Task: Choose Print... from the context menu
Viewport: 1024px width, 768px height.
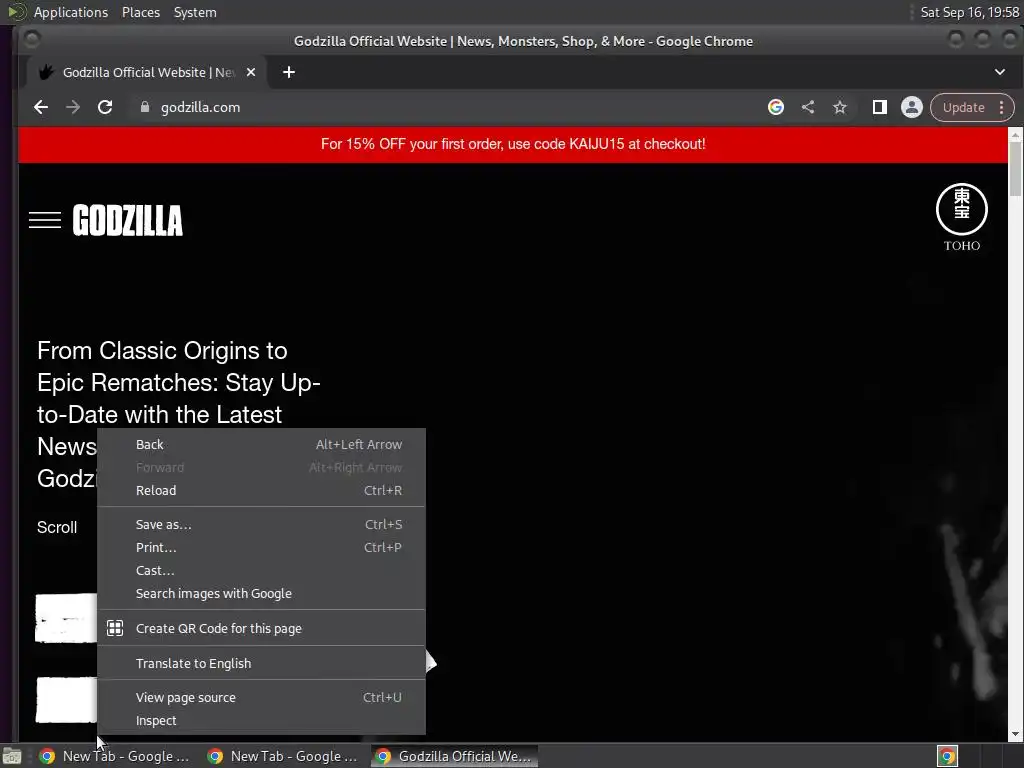Action: [x=261, y=547]
